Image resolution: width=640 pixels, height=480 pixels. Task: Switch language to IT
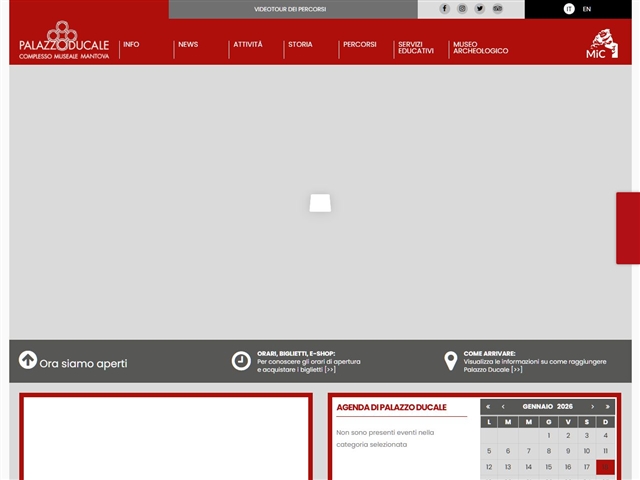point(569,9)
